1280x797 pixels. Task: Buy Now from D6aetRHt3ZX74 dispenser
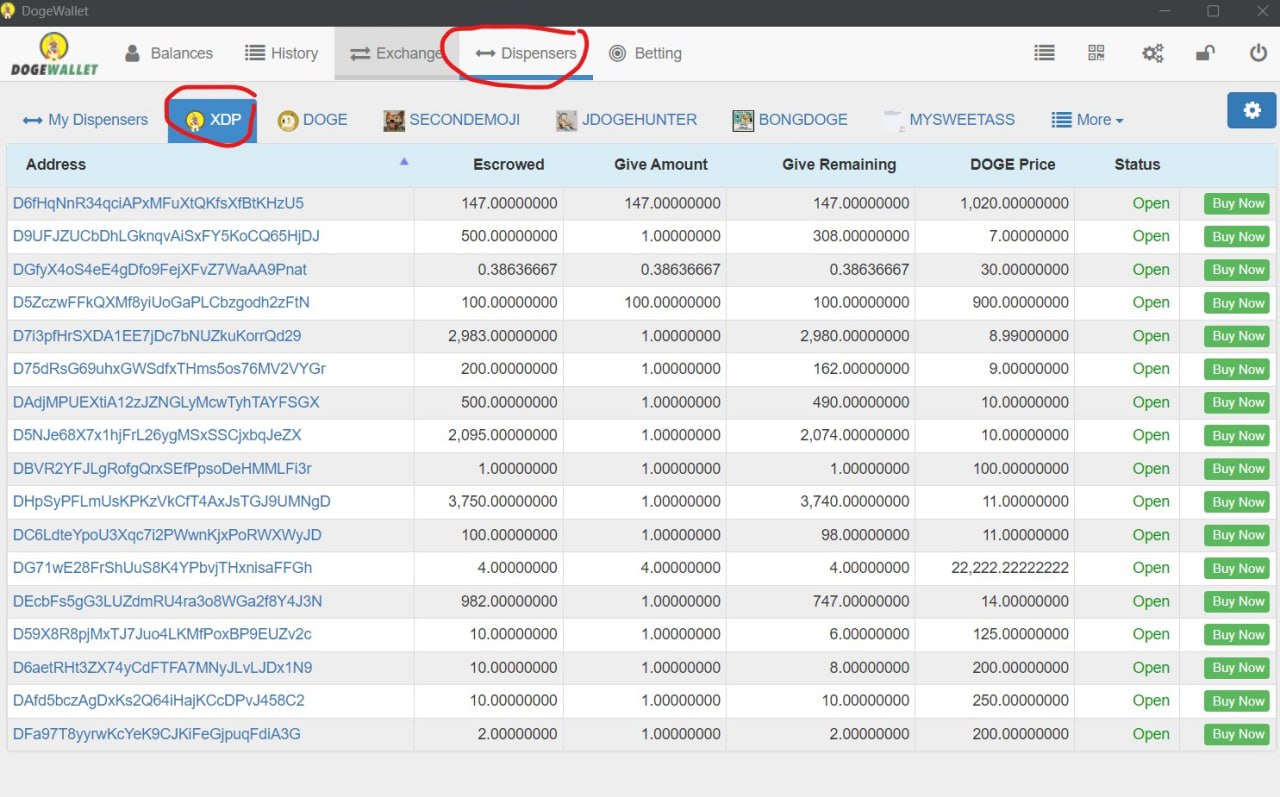1237,667
